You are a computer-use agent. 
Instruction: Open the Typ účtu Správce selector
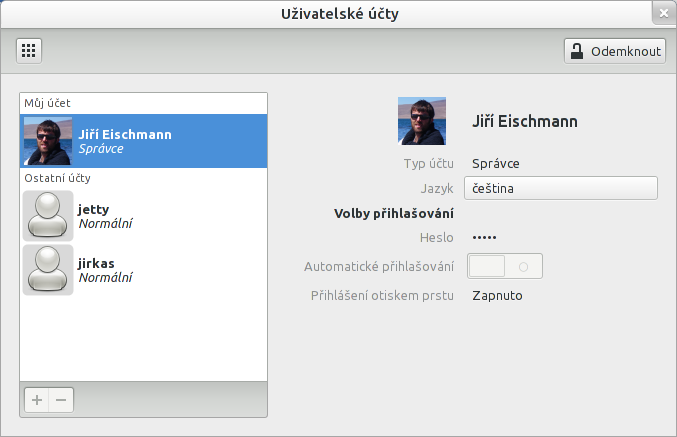(496, 163)
